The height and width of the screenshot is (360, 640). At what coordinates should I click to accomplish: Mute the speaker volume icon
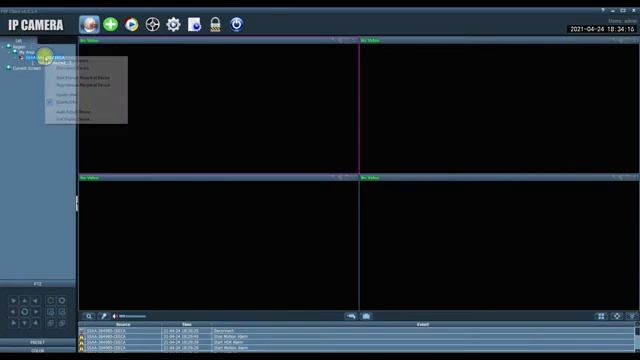[x=116, y=316]
